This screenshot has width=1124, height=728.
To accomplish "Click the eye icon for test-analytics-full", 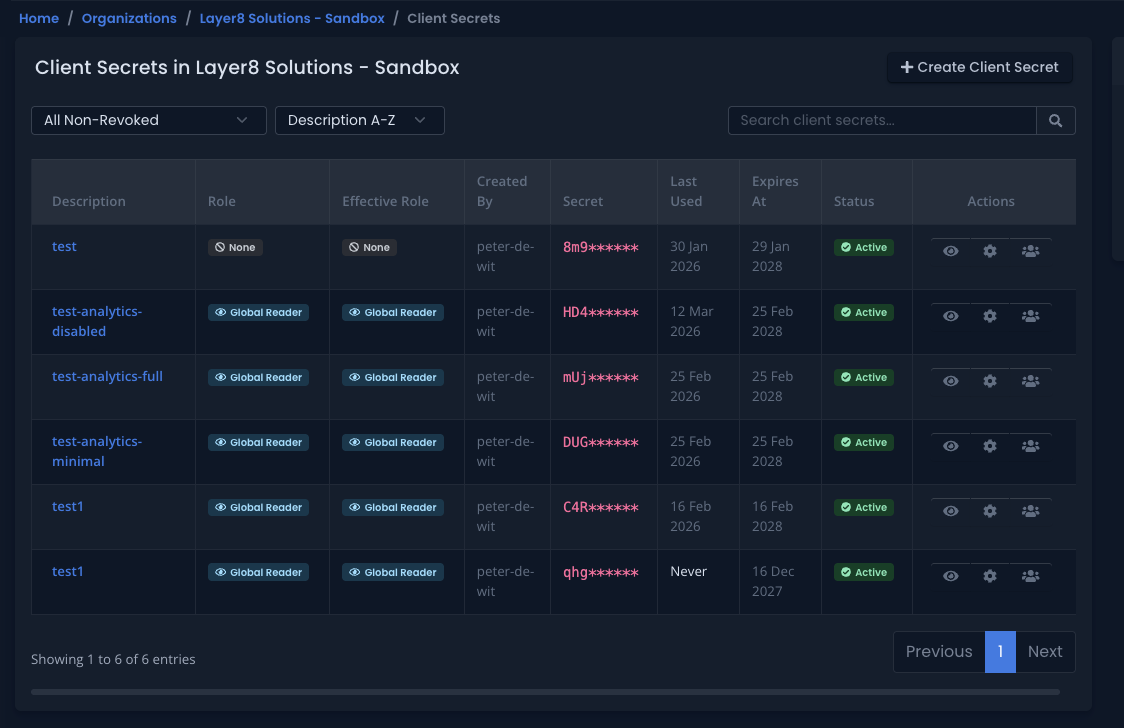I will coord(951,381).
